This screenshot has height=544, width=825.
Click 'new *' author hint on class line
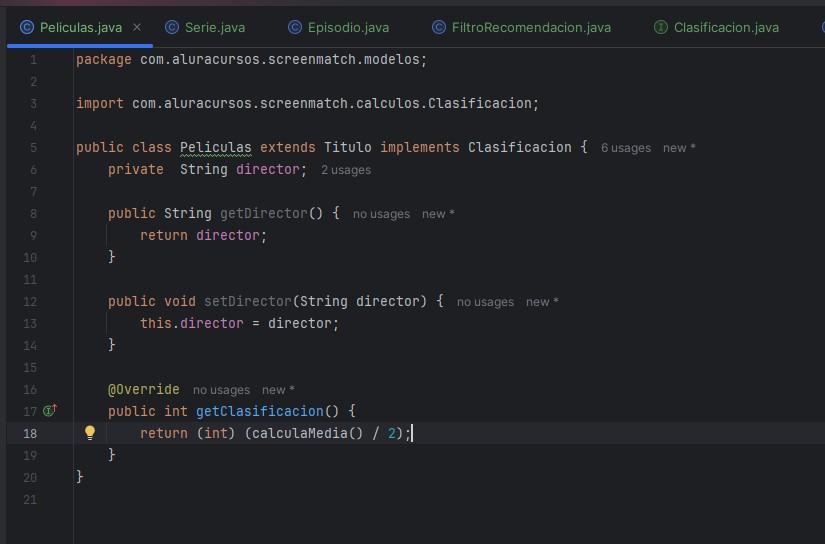point(679,148)
